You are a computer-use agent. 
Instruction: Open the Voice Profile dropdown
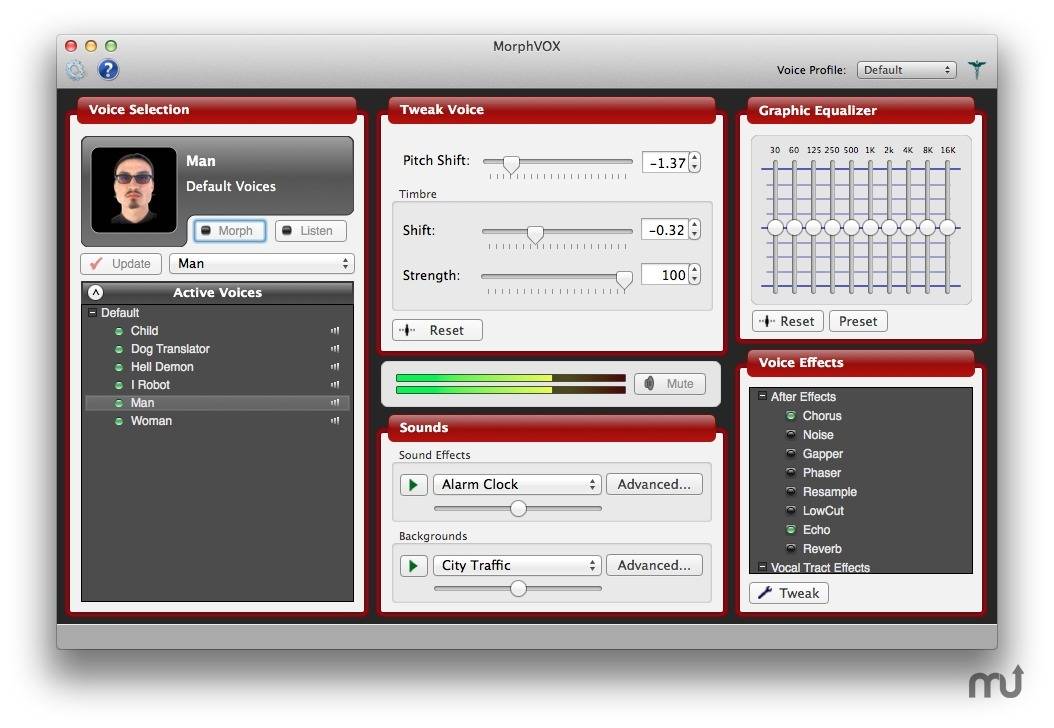tap(906, 70)
